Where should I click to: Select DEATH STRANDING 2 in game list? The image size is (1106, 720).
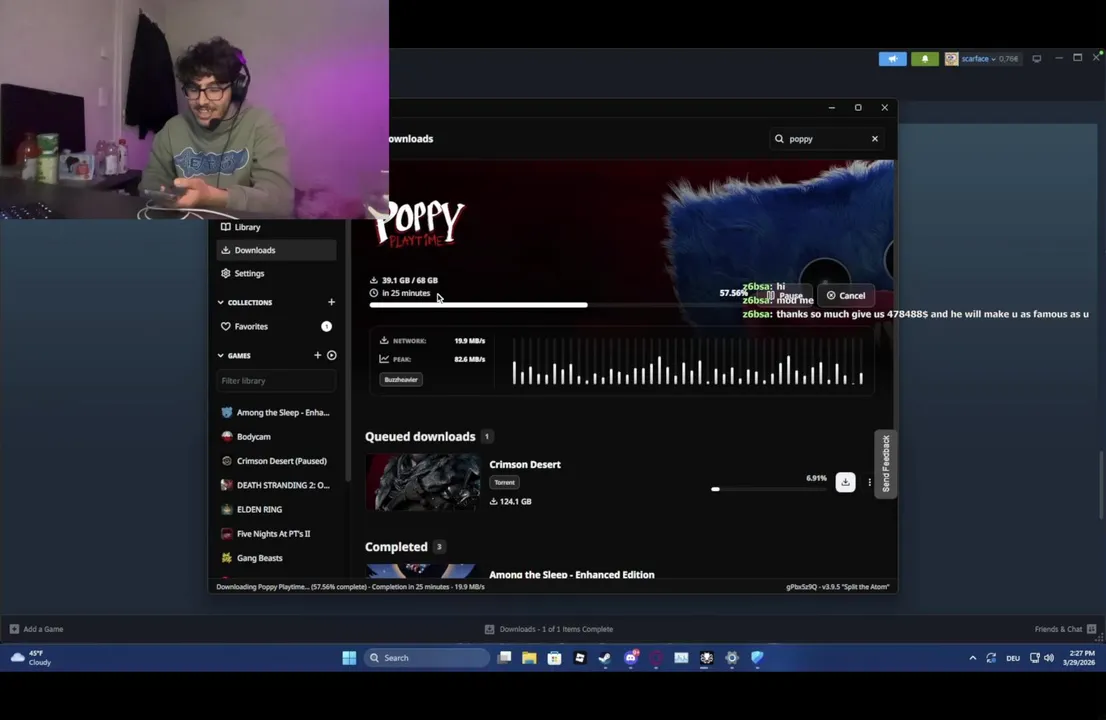tap(276, 485)
